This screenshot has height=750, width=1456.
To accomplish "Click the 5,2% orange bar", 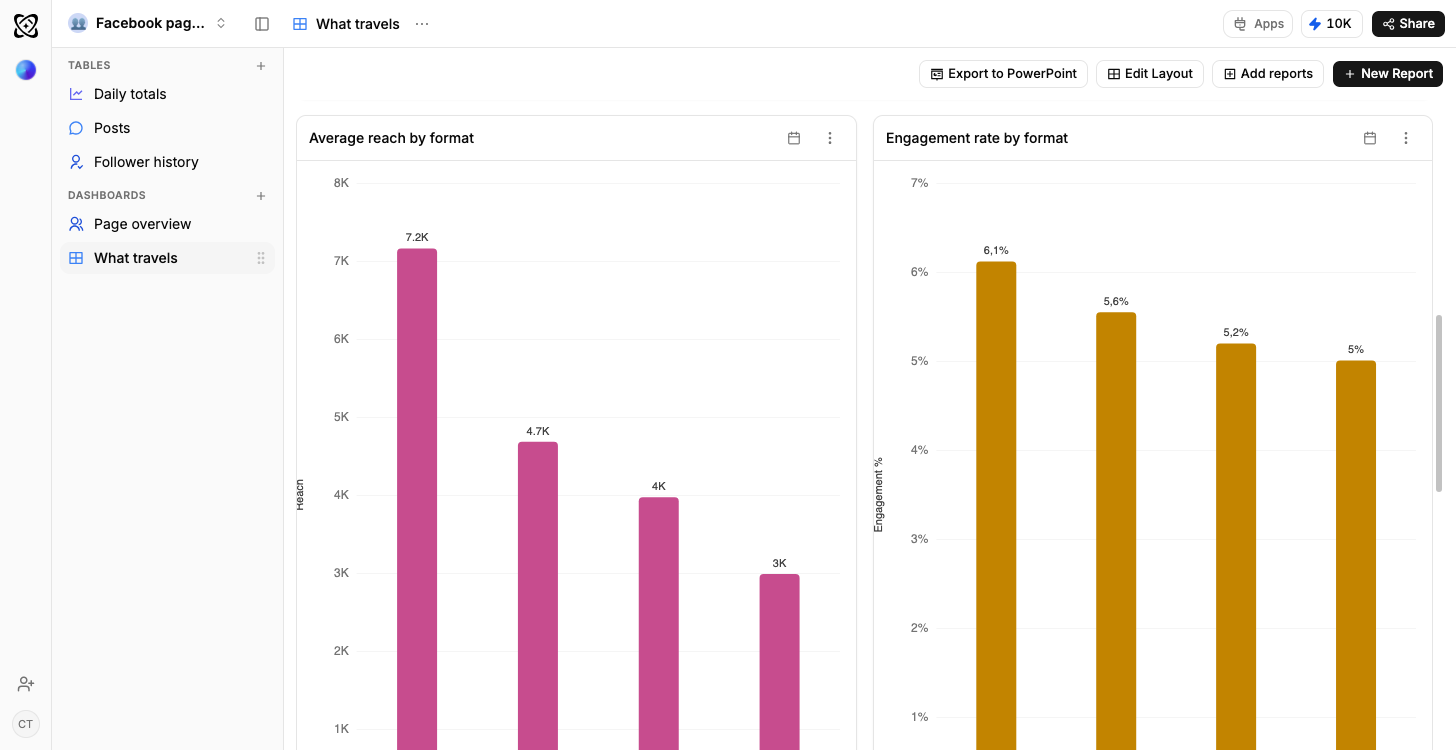I will 1236,547.
